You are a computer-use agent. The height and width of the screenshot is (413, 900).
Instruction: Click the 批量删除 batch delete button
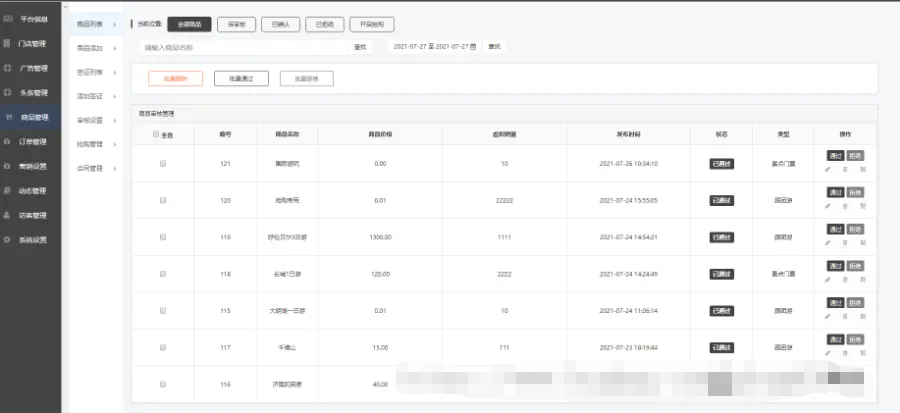tap(175, 78)
